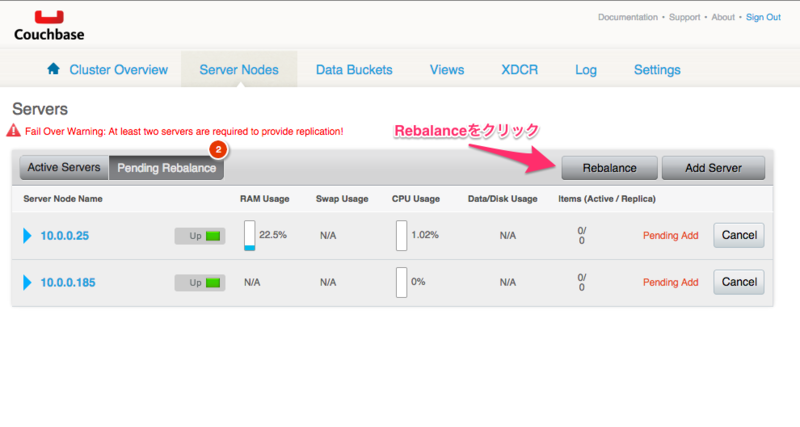This screenshot has height=427, width=800.
Task: Click the red 2 badge on Pending Rebalance
Action: click(x=218, y=149)
